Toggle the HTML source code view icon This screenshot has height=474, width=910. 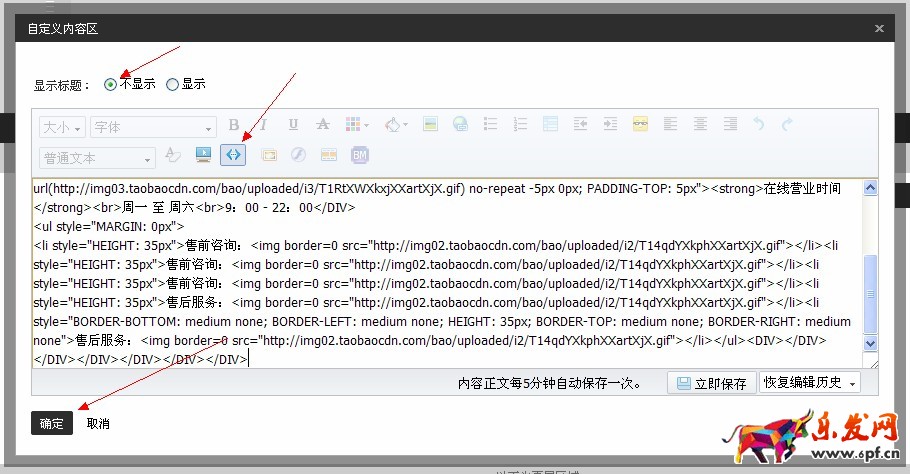pyautogui.click(x=234, y=155)
